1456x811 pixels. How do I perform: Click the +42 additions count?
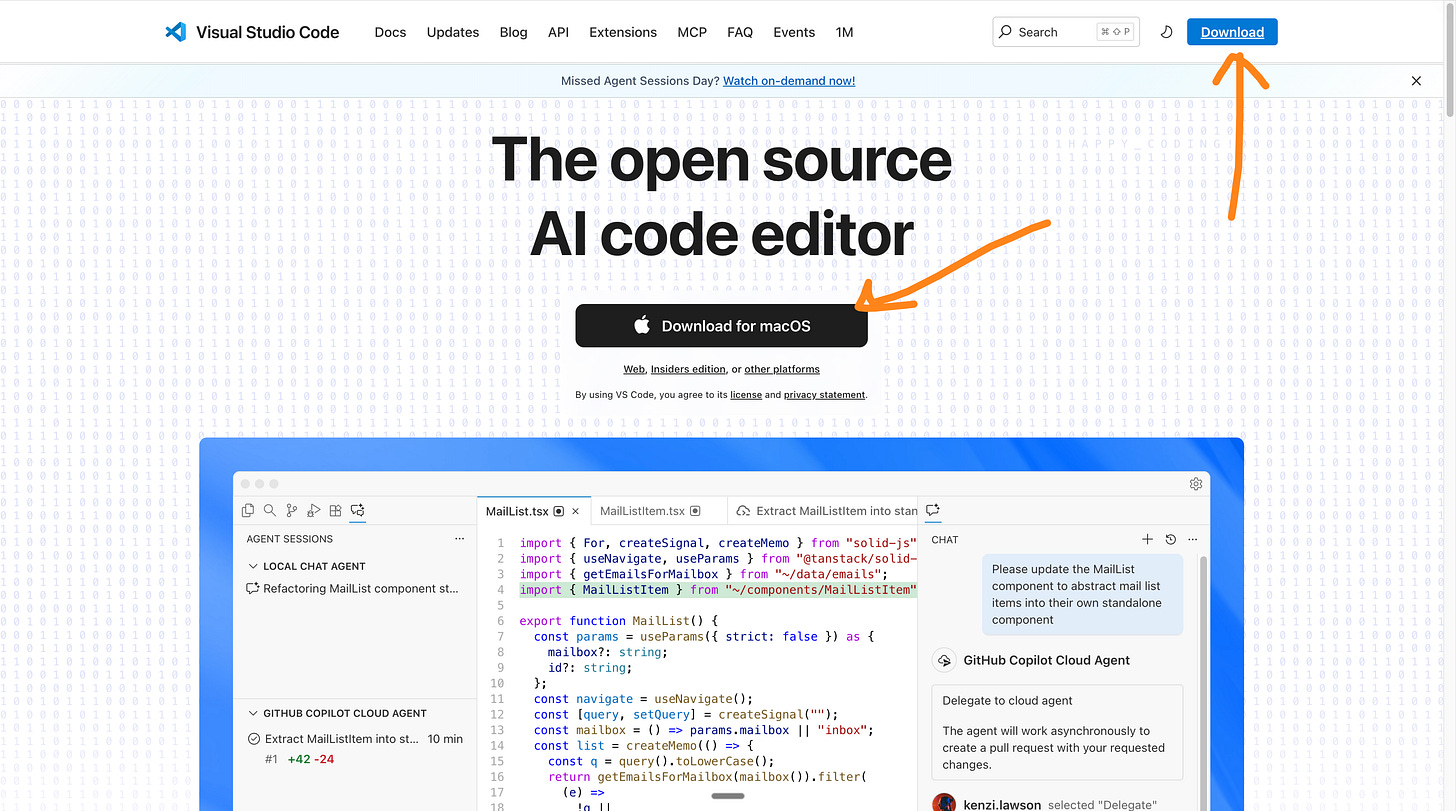tap(298, 759)
